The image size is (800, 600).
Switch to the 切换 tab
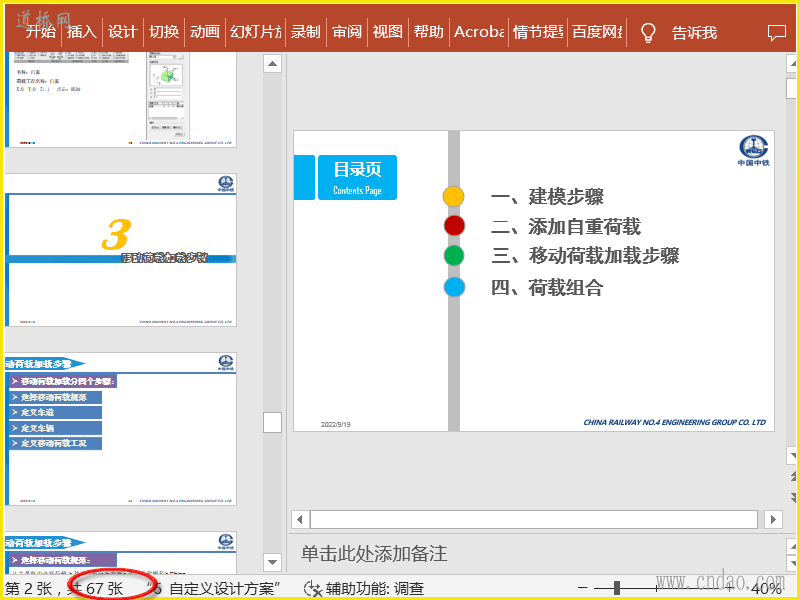point(164,32)
